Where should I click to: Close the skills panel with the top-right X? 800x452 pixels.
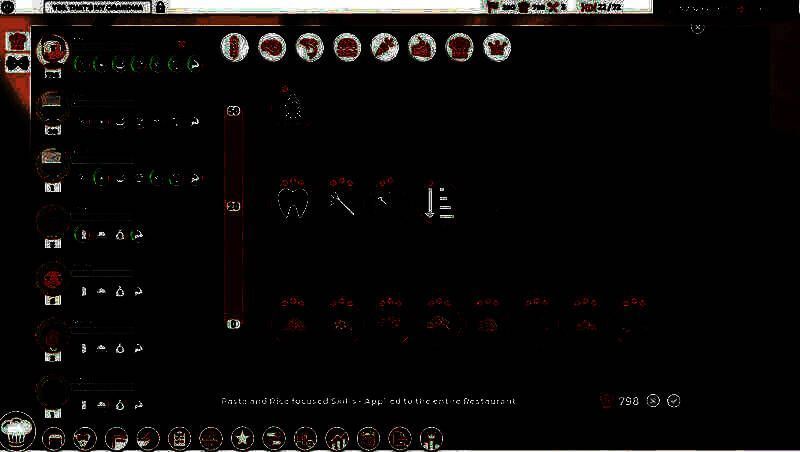coord(697,28)
